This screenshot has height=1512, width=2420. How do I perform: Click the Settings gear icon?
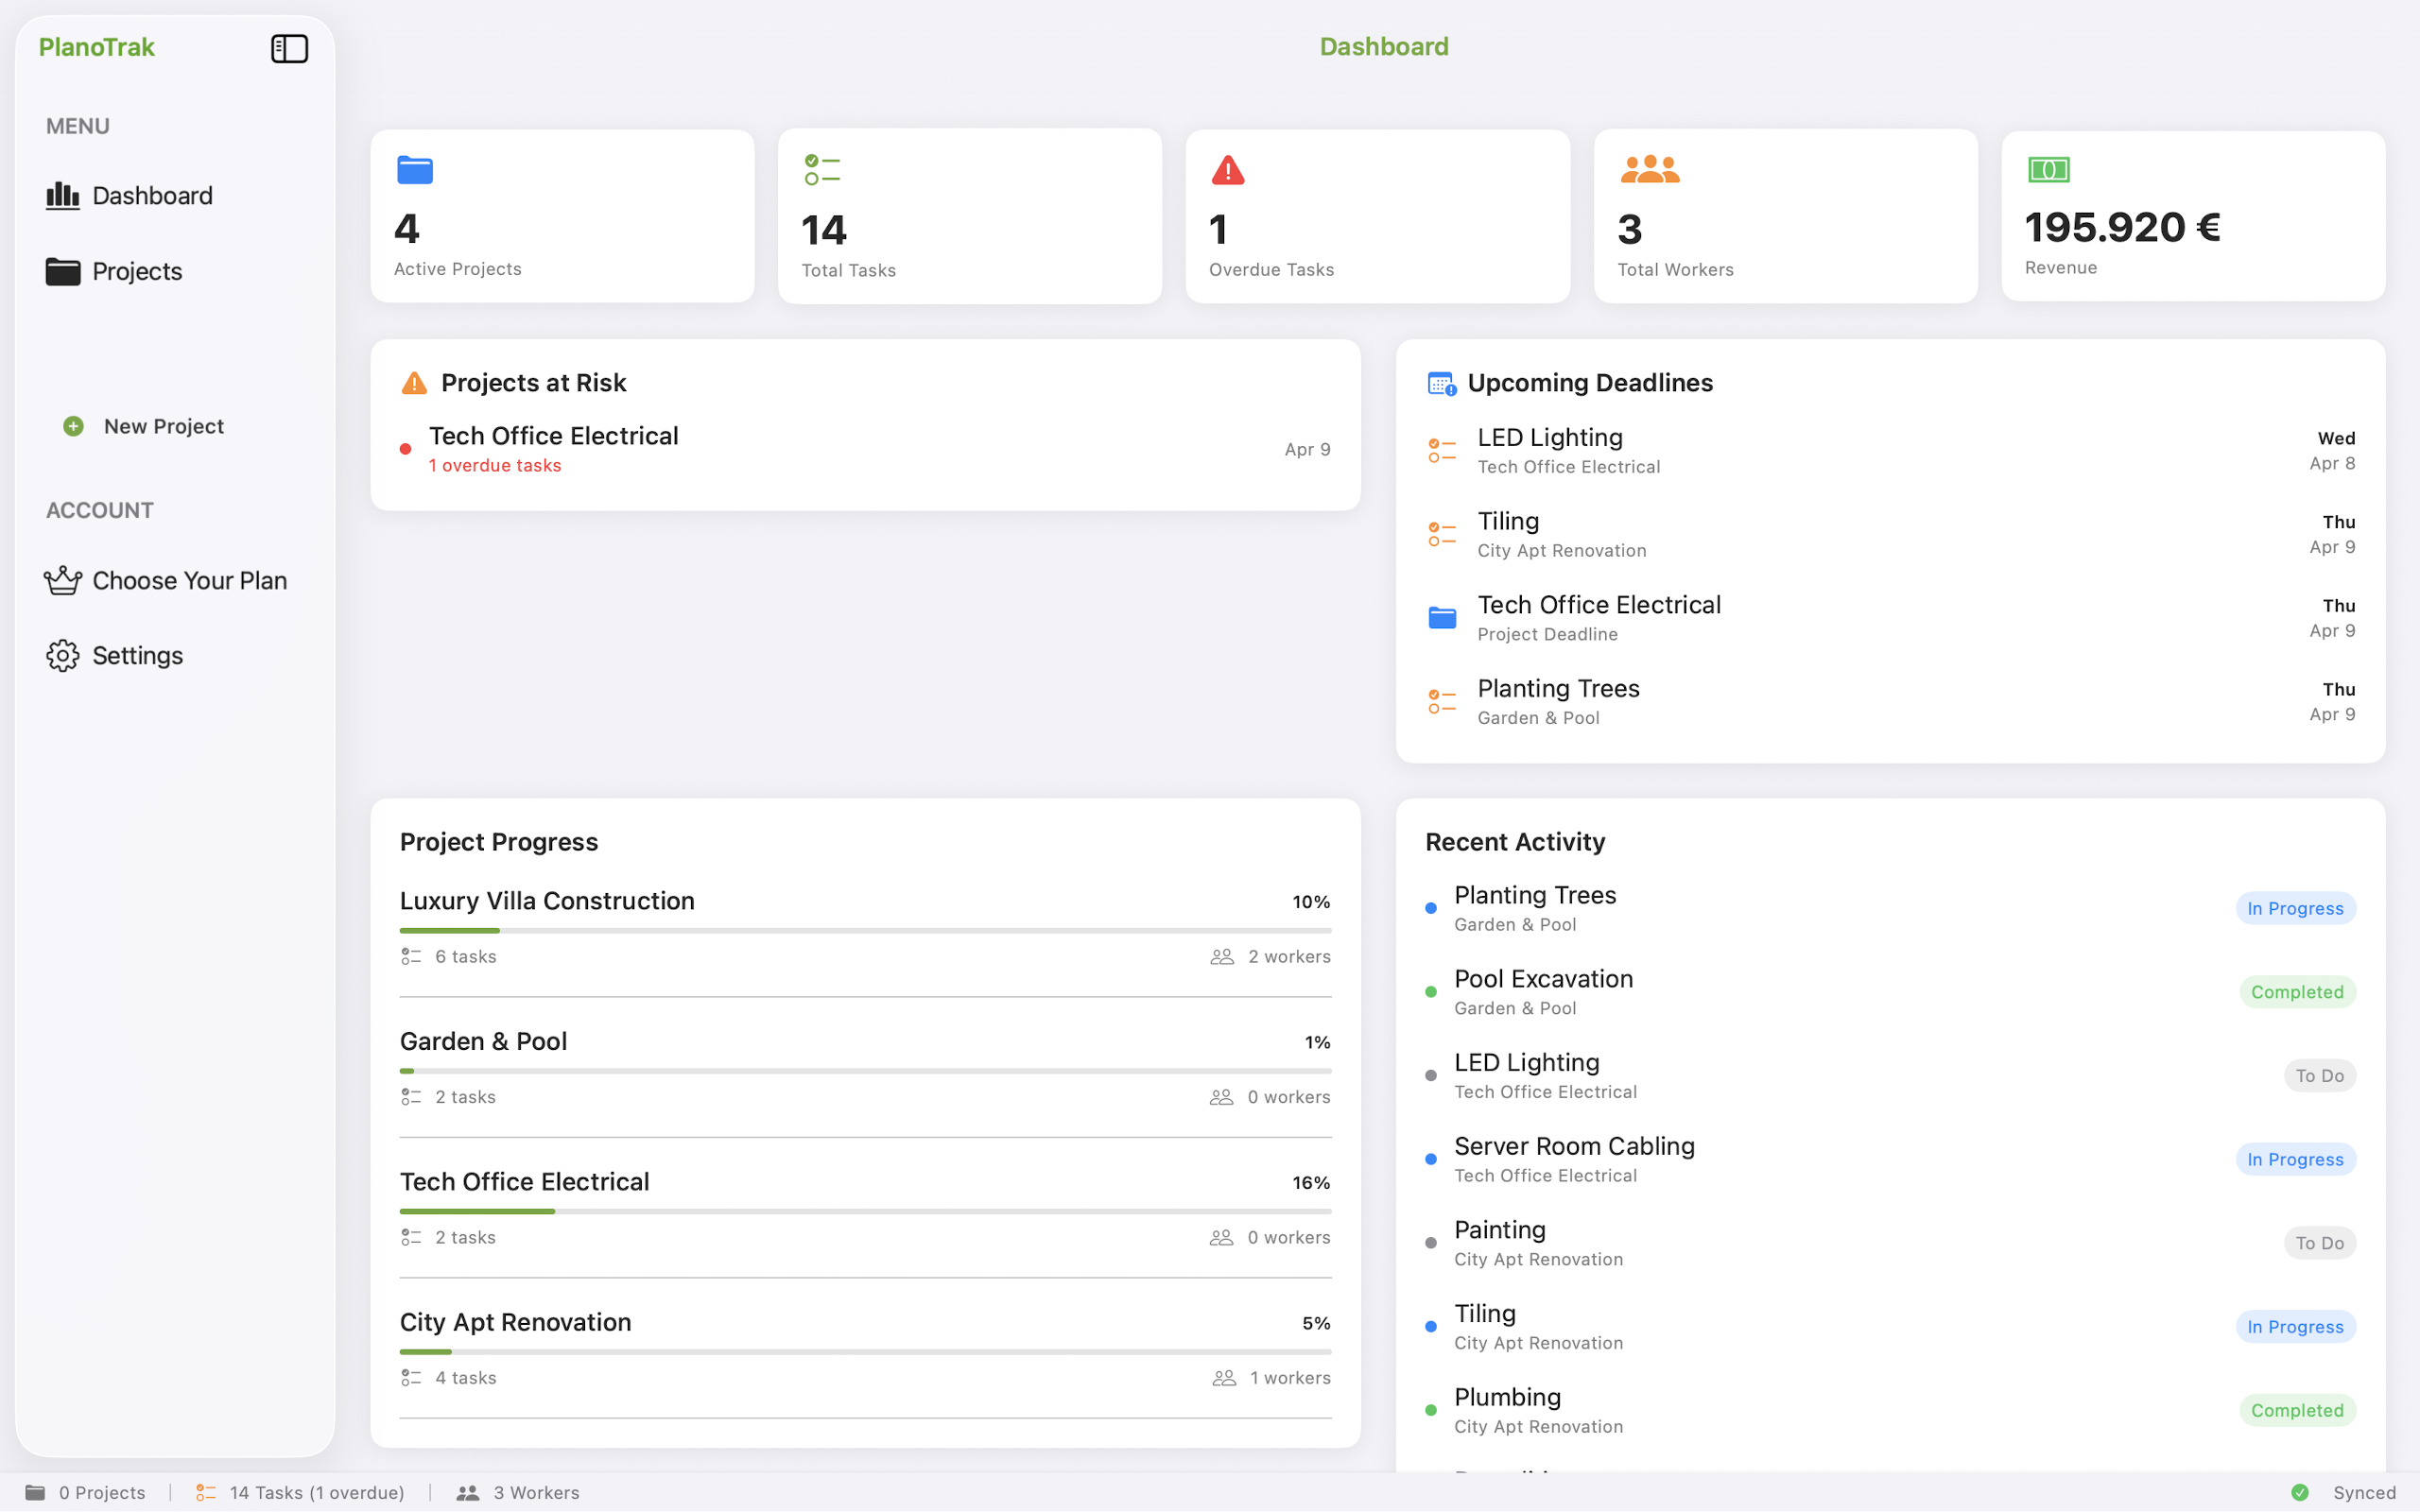click(62, 655)
